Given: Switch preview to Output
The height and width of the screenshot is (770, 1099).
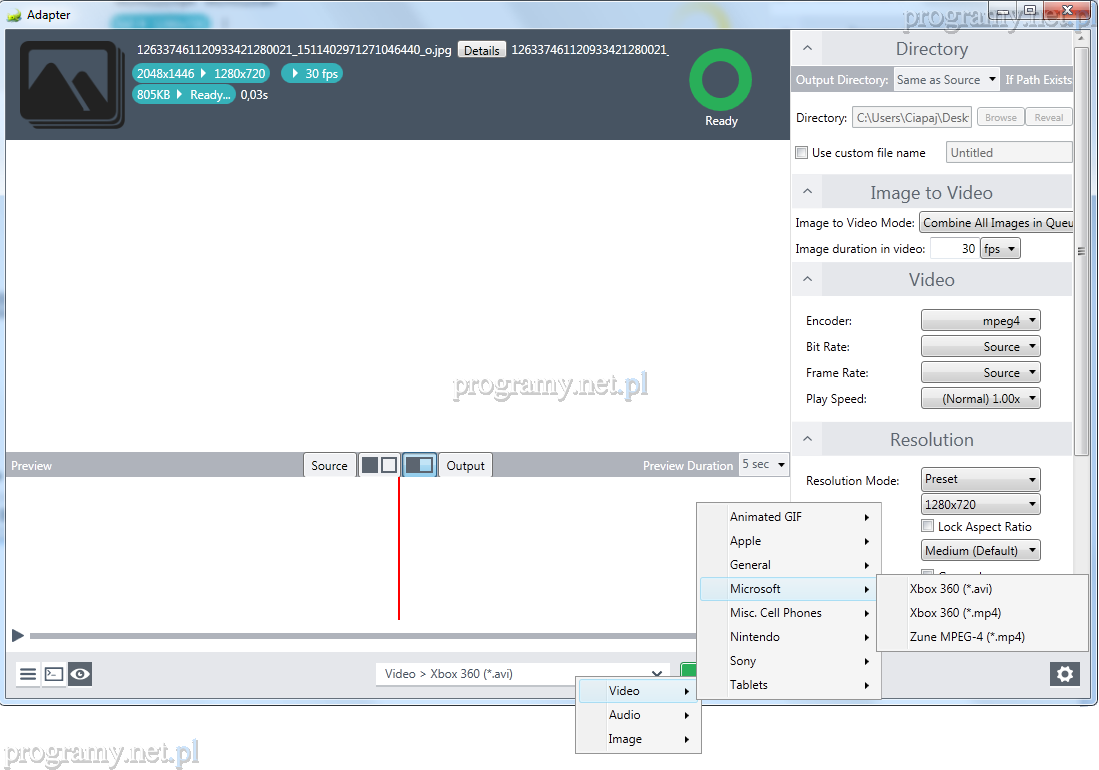Looking at the screenshot, I should point(465,465).
